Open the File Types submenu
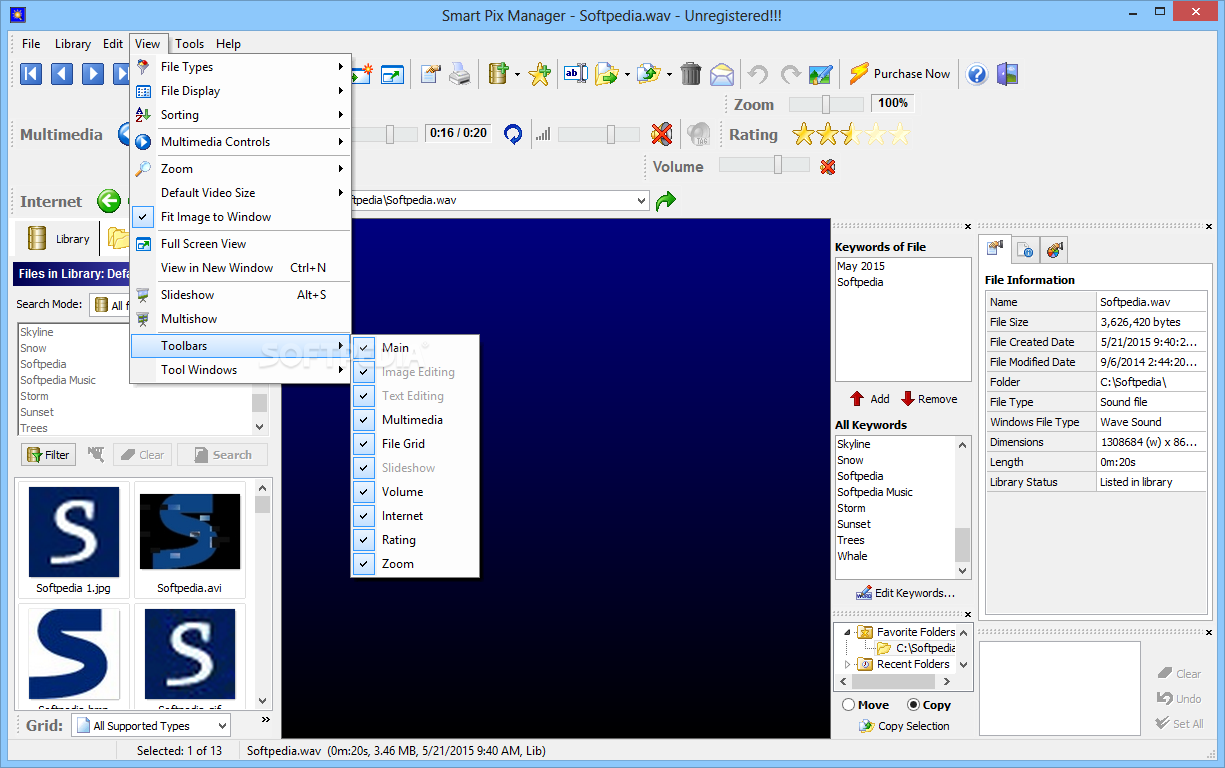The height and width of the screenshot is (768, 1225). coord(240,67)
